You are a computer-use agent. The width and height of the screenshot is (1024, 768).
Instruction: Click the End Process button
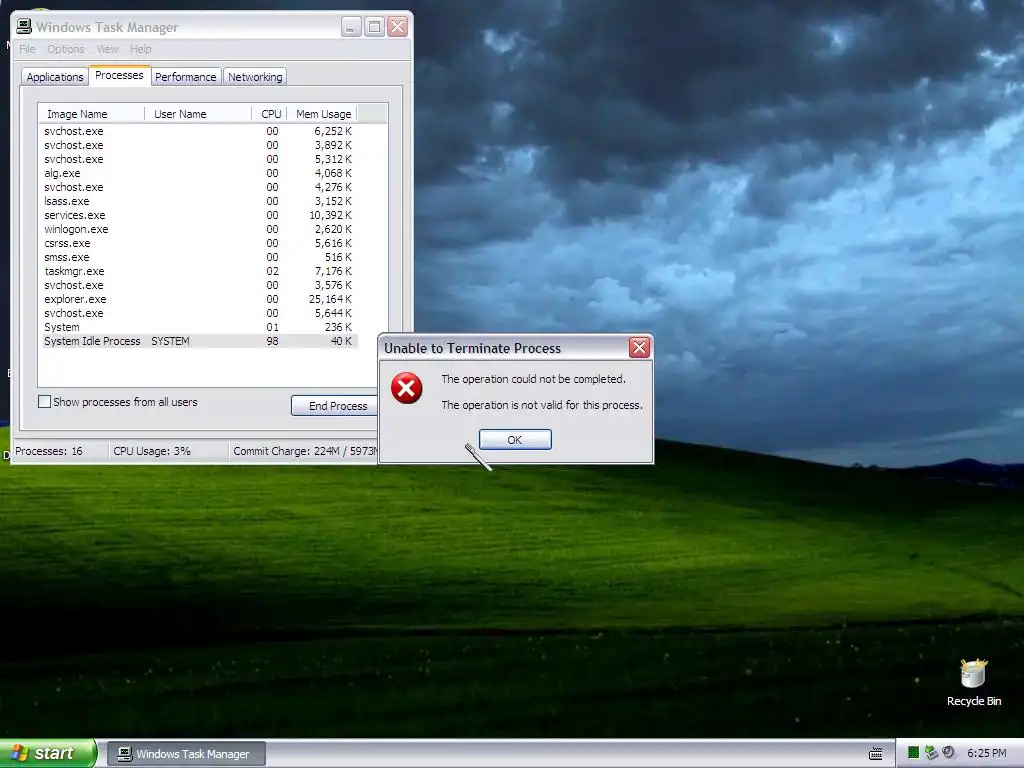click(x=335, y=406)
